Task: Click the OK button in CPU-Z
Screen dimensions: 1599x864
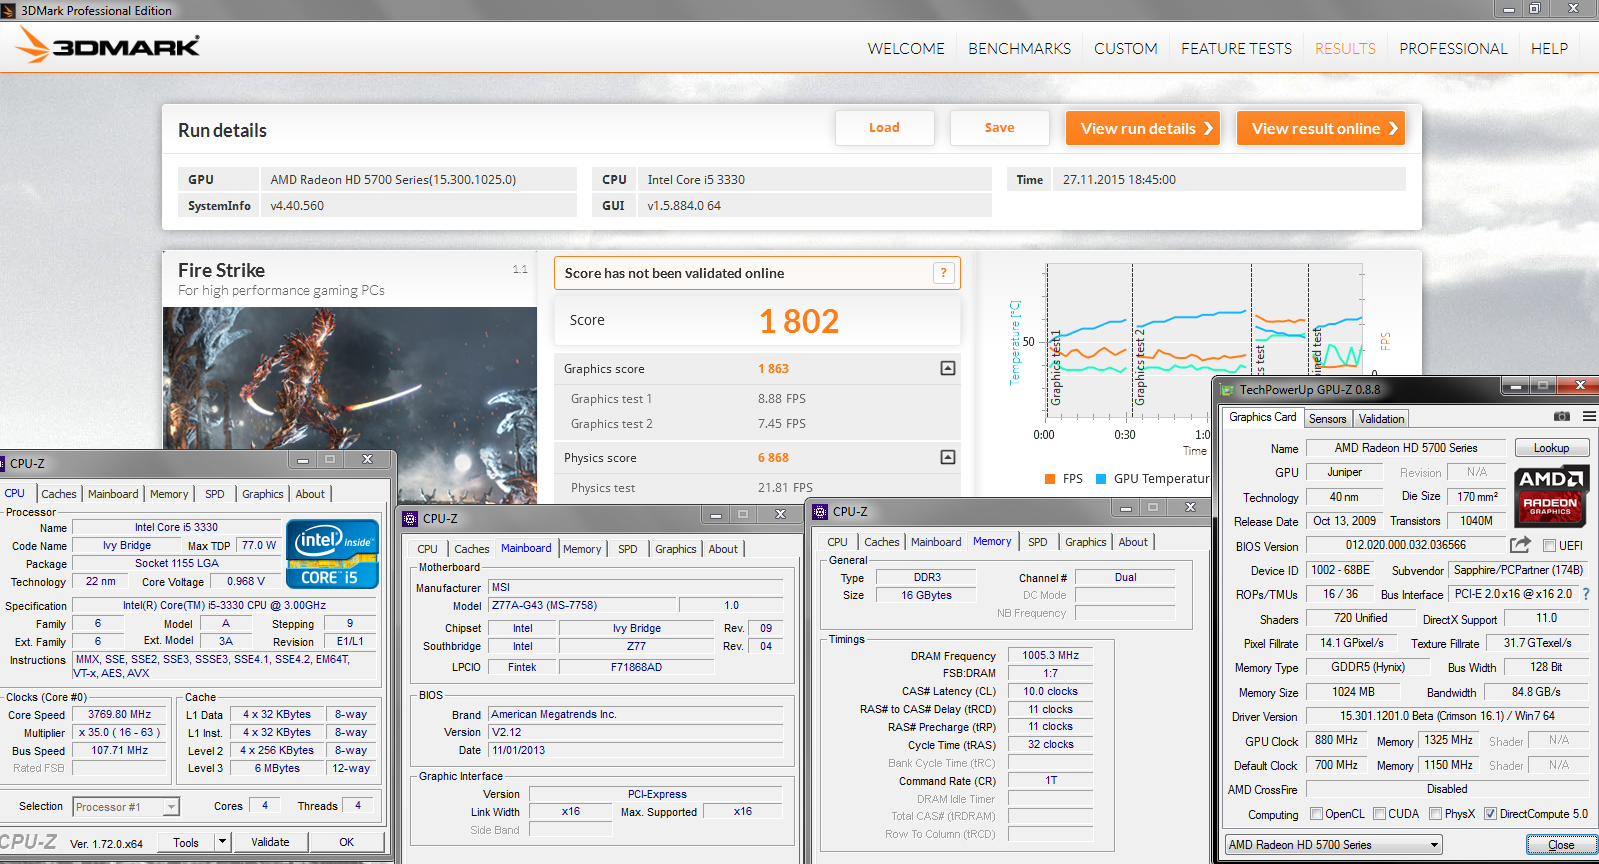Action: pyautogui.click(x=346, y=842)
